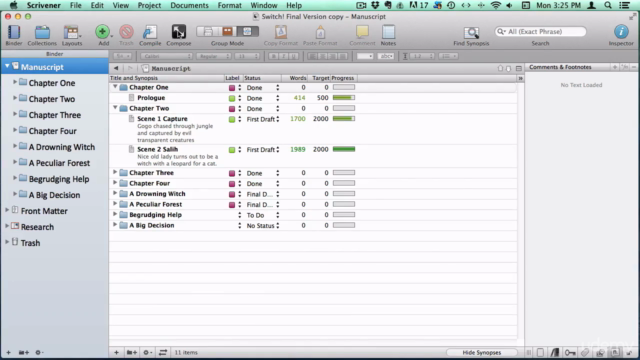Collapse Chapter Two in outliner
The image size is (640, 360).
pos(115,108)
